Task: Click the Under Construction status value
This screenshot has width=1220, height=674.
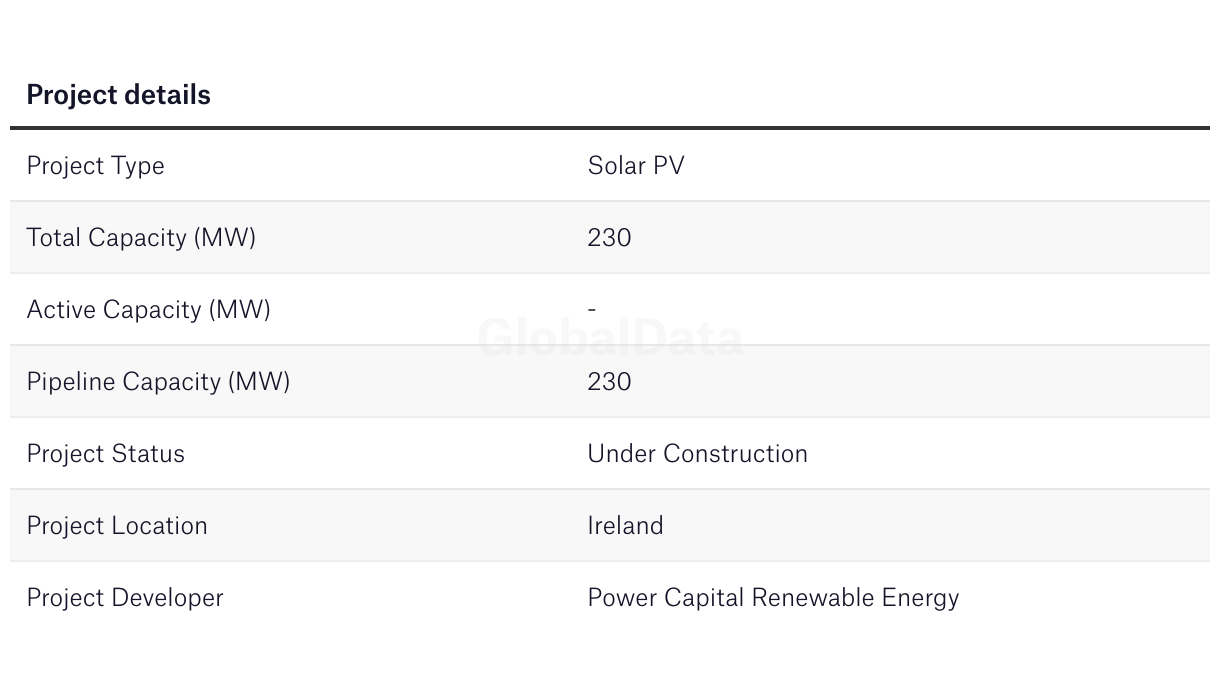Action: pyautogui.click(x=697, y=454)
